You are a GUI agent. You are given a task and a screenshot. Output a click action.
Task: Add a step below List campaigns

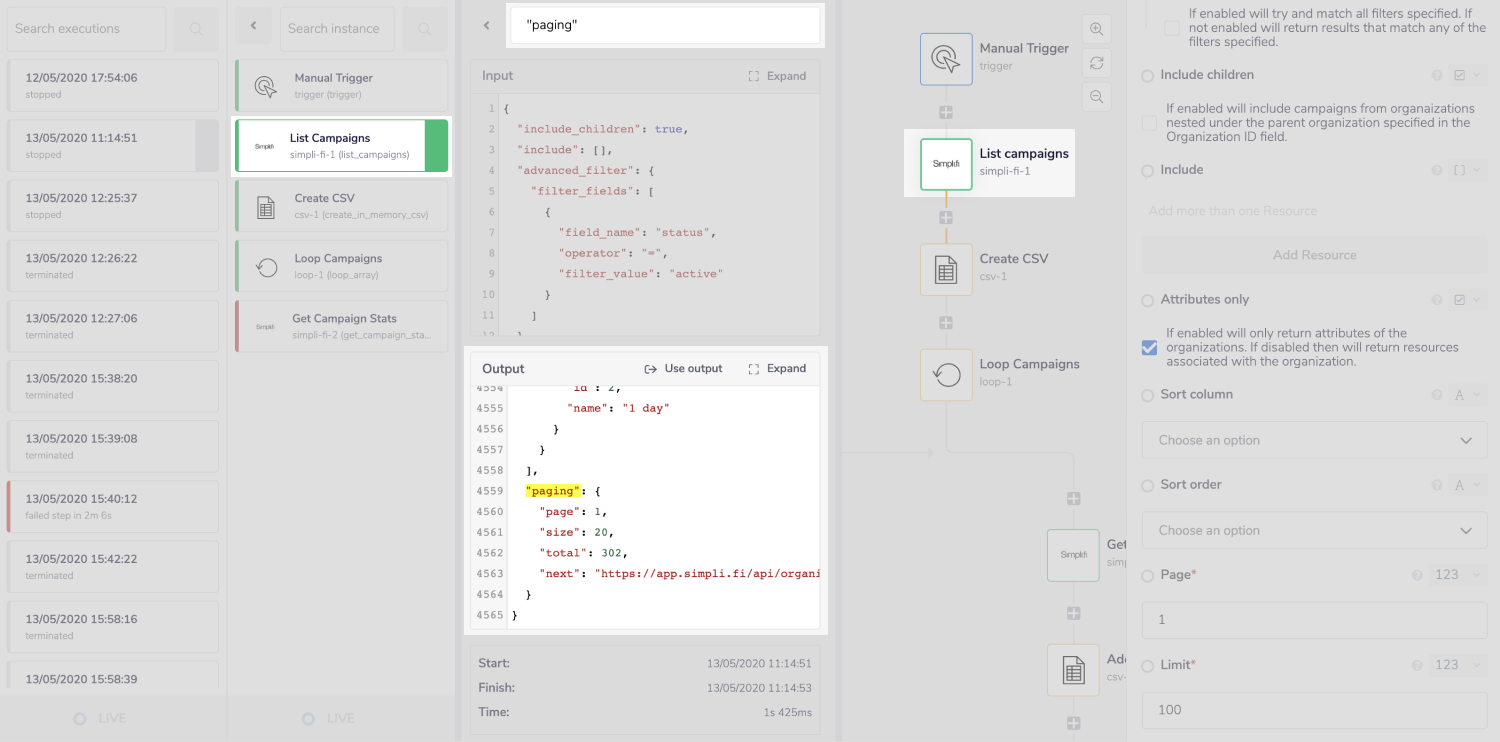[946, 216]
